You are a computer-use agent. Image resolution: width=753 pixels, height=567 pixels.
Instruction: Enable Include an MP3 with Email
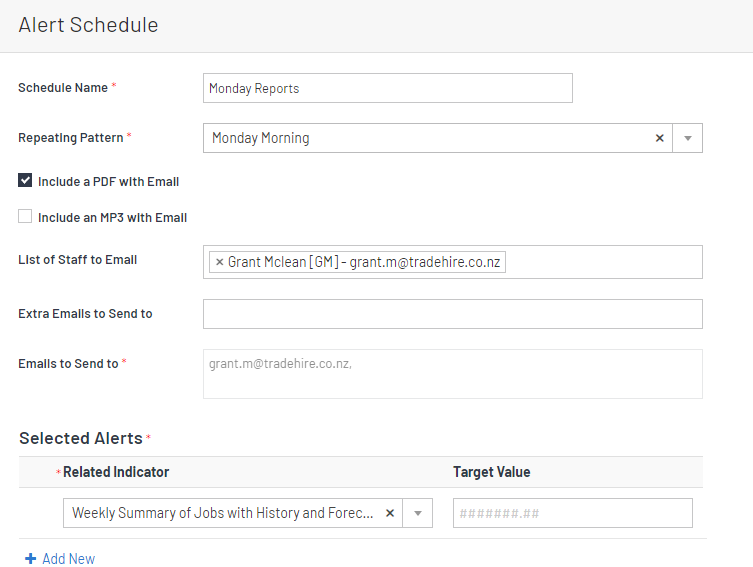25,216
